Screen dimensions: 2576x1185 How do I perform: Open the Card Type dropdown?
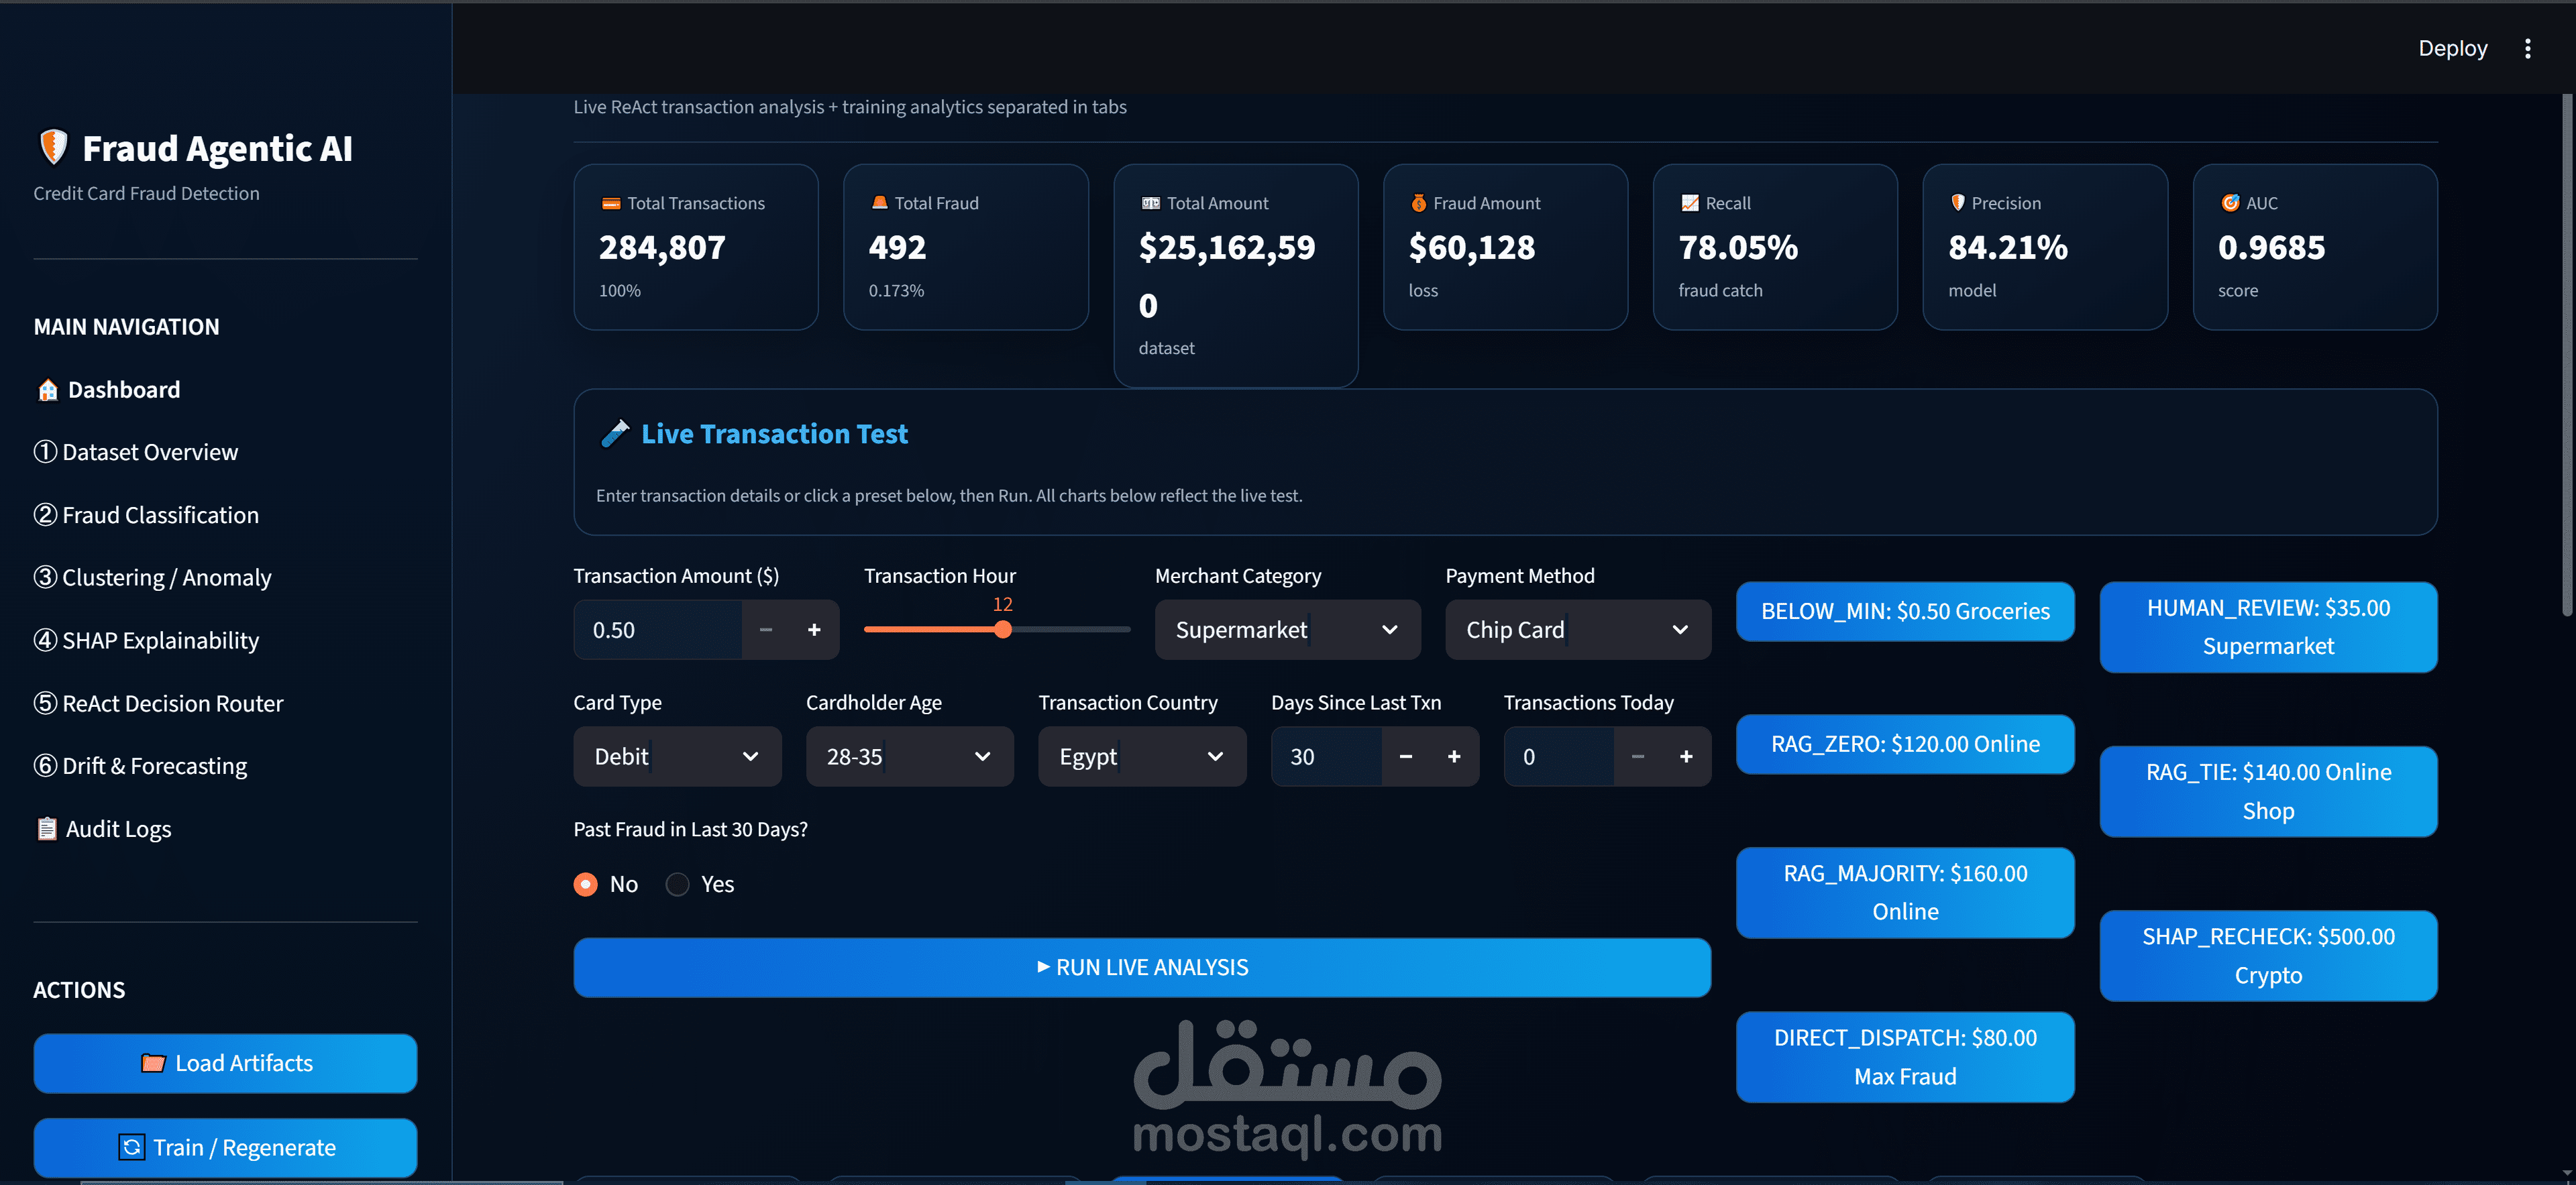[677, 757]
